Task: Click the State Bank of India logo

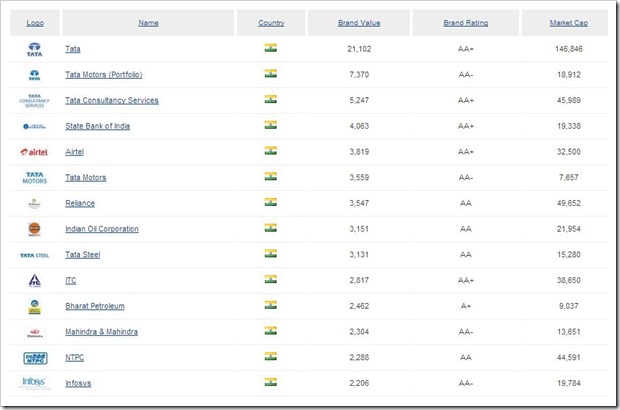Action: 34,126
